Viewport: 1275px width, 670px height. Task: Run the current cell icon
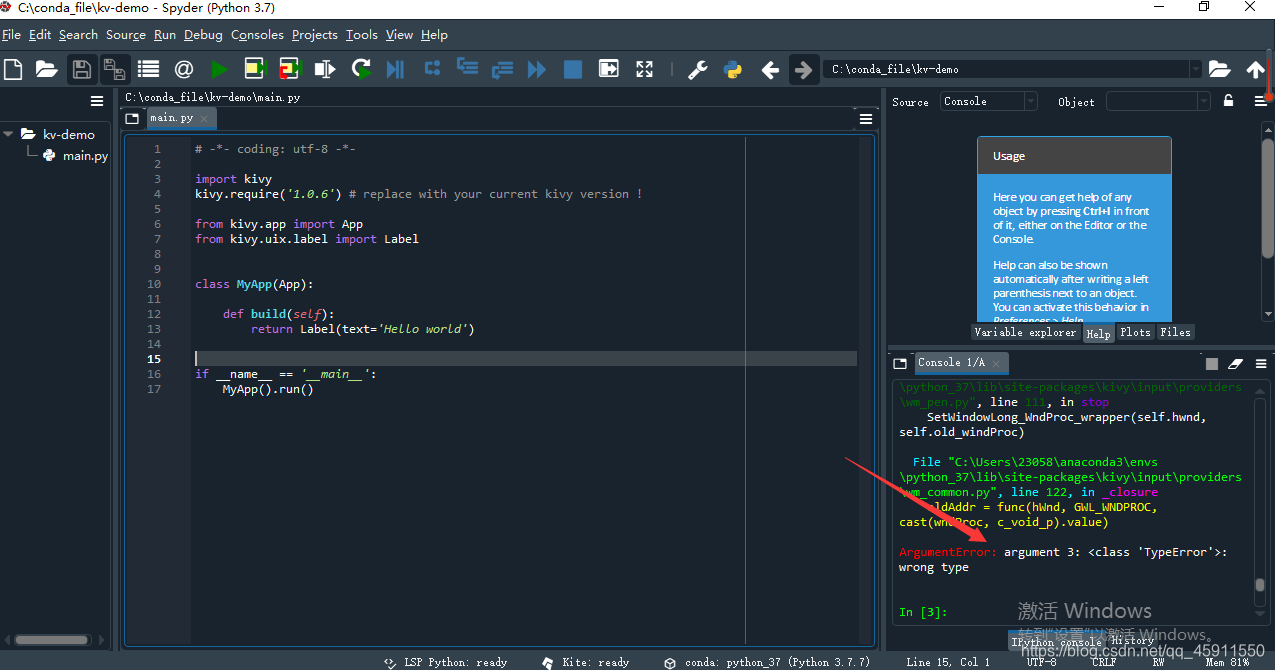pos(254,69)
